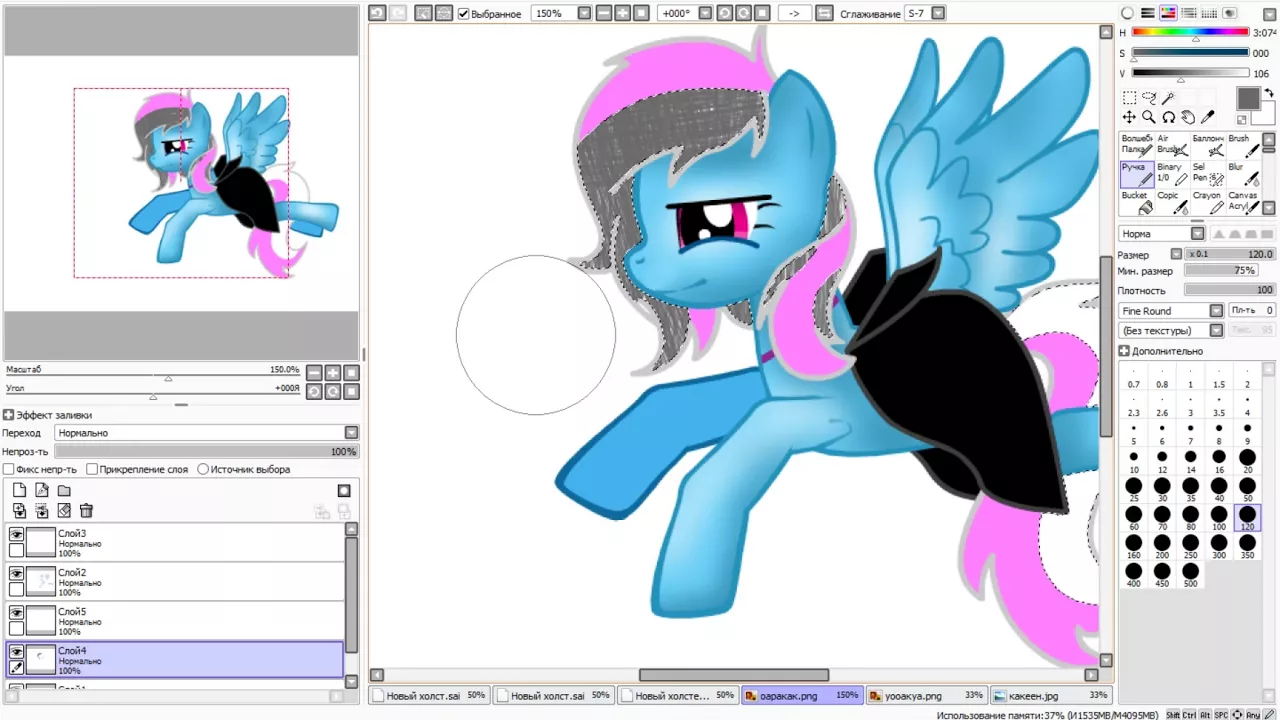Toggle the HSV slider panel
The width and height of the screenshot is (1280, 720).
click(1167, 13)
